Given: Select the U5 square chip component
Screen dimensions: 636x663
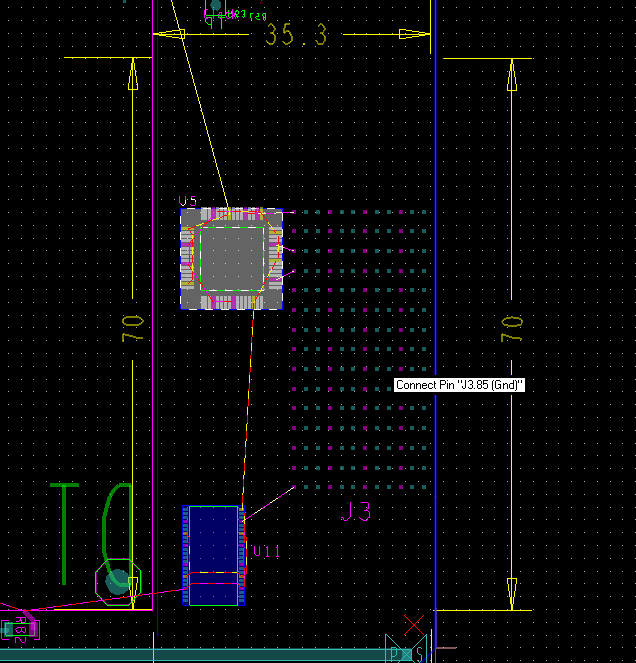Looking at the screenshot, I should point(232,258).
